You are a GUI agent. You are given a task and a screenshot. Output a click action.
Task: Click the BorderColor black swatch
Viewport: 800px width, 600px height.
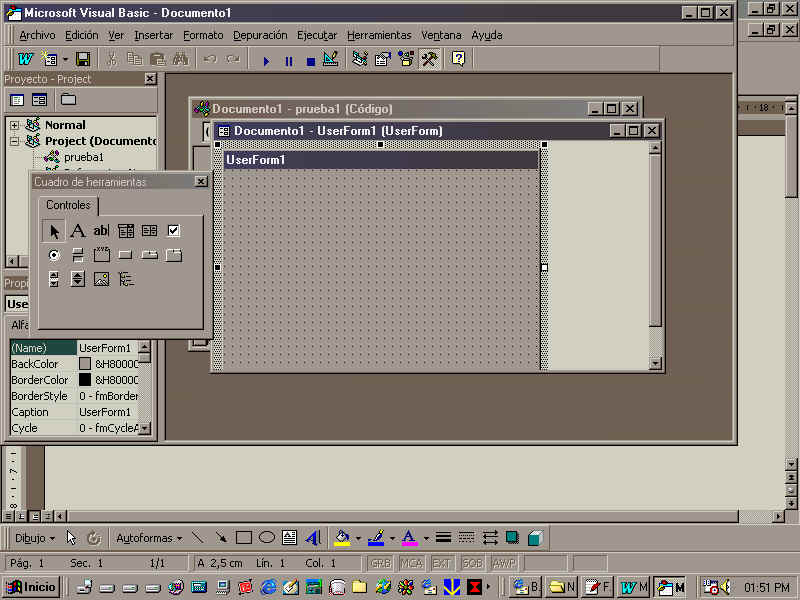pos(85,380)
